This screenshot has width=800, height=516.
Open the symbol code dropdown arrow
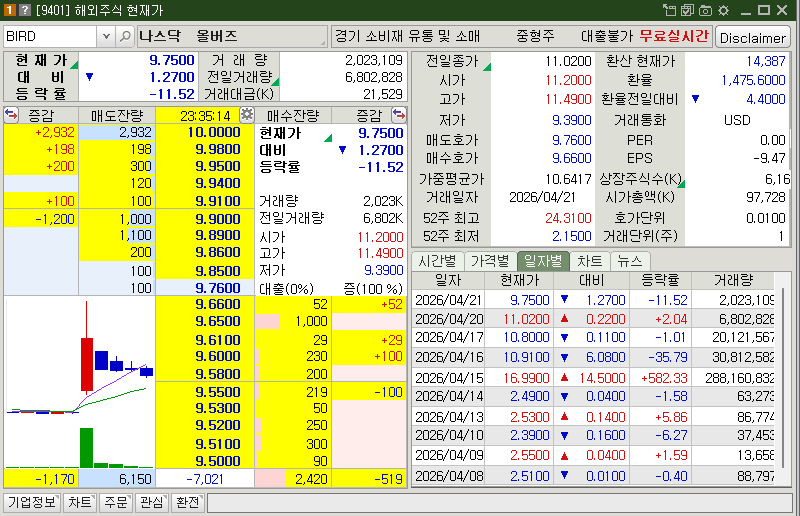[106, 36]
